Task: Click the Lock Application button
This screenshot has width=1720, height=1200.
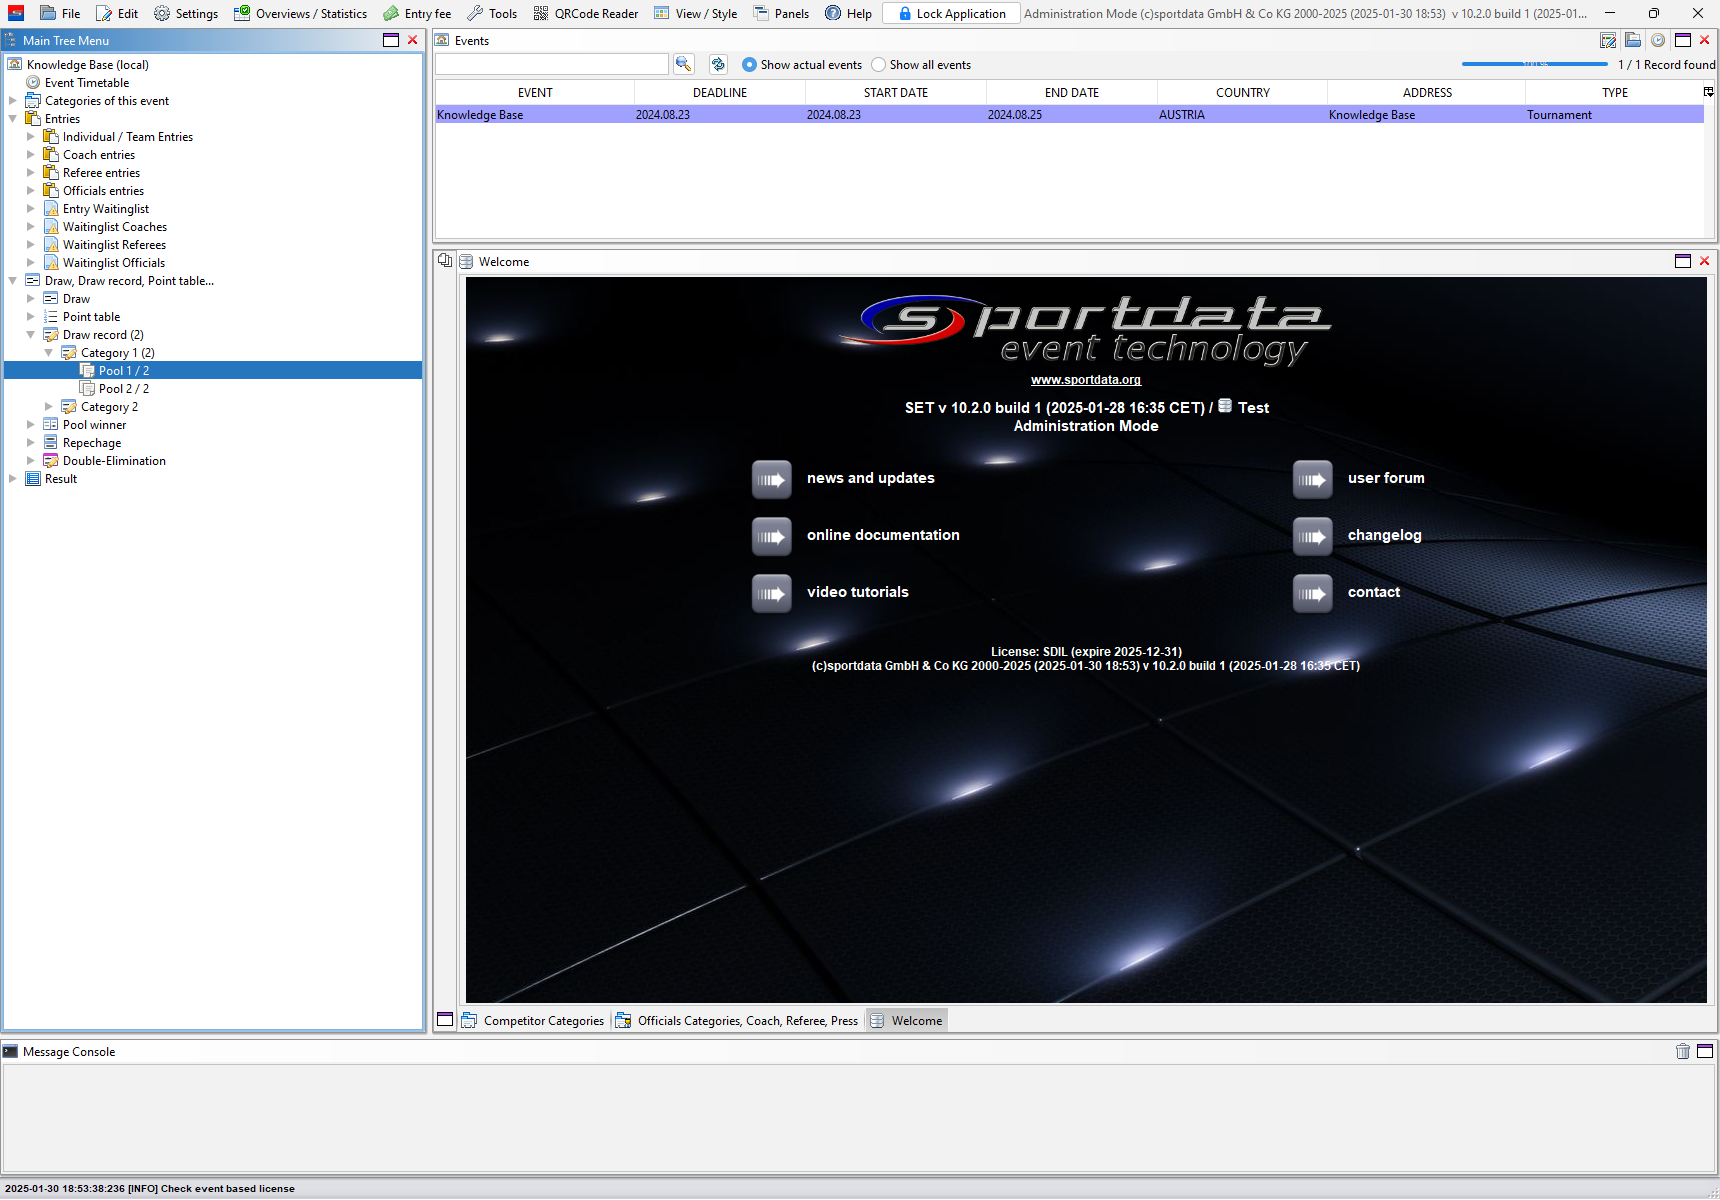Action: 951,13
